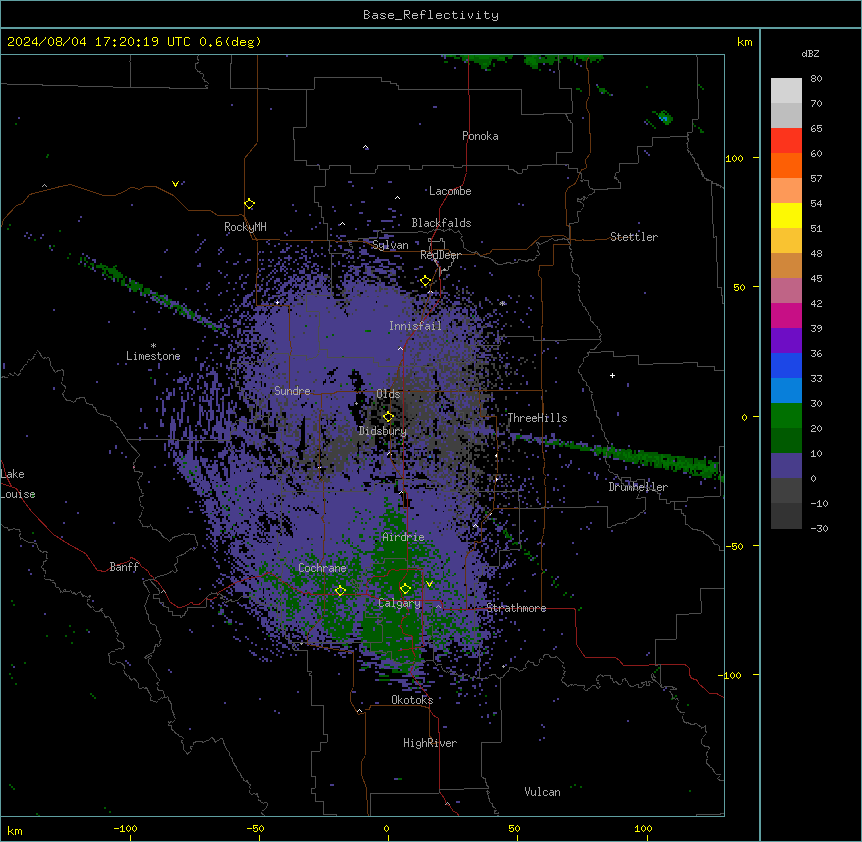Click the yellow diamond marker below RedDeer
Viewport: 862px width, 842px height.
[x=426, y=281]
